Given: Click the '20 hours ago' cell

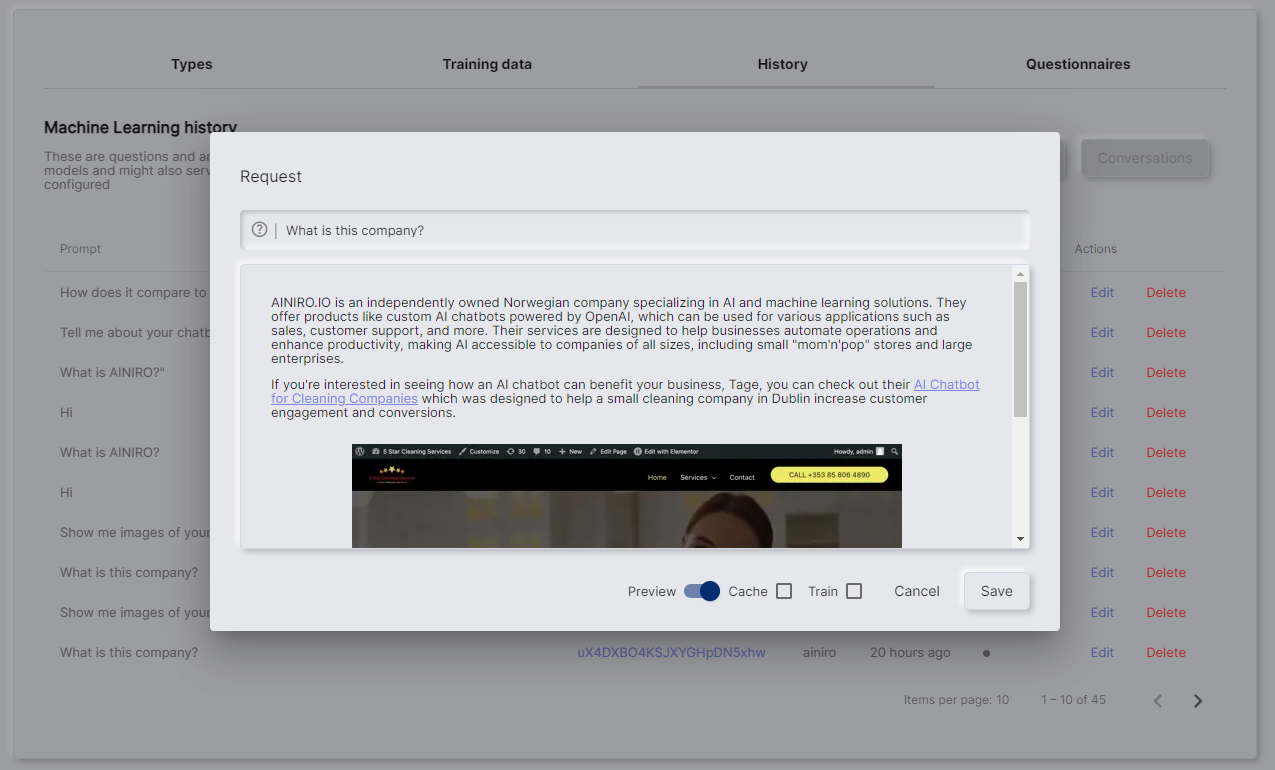Looking at the screenshot, I should [910, 653].
